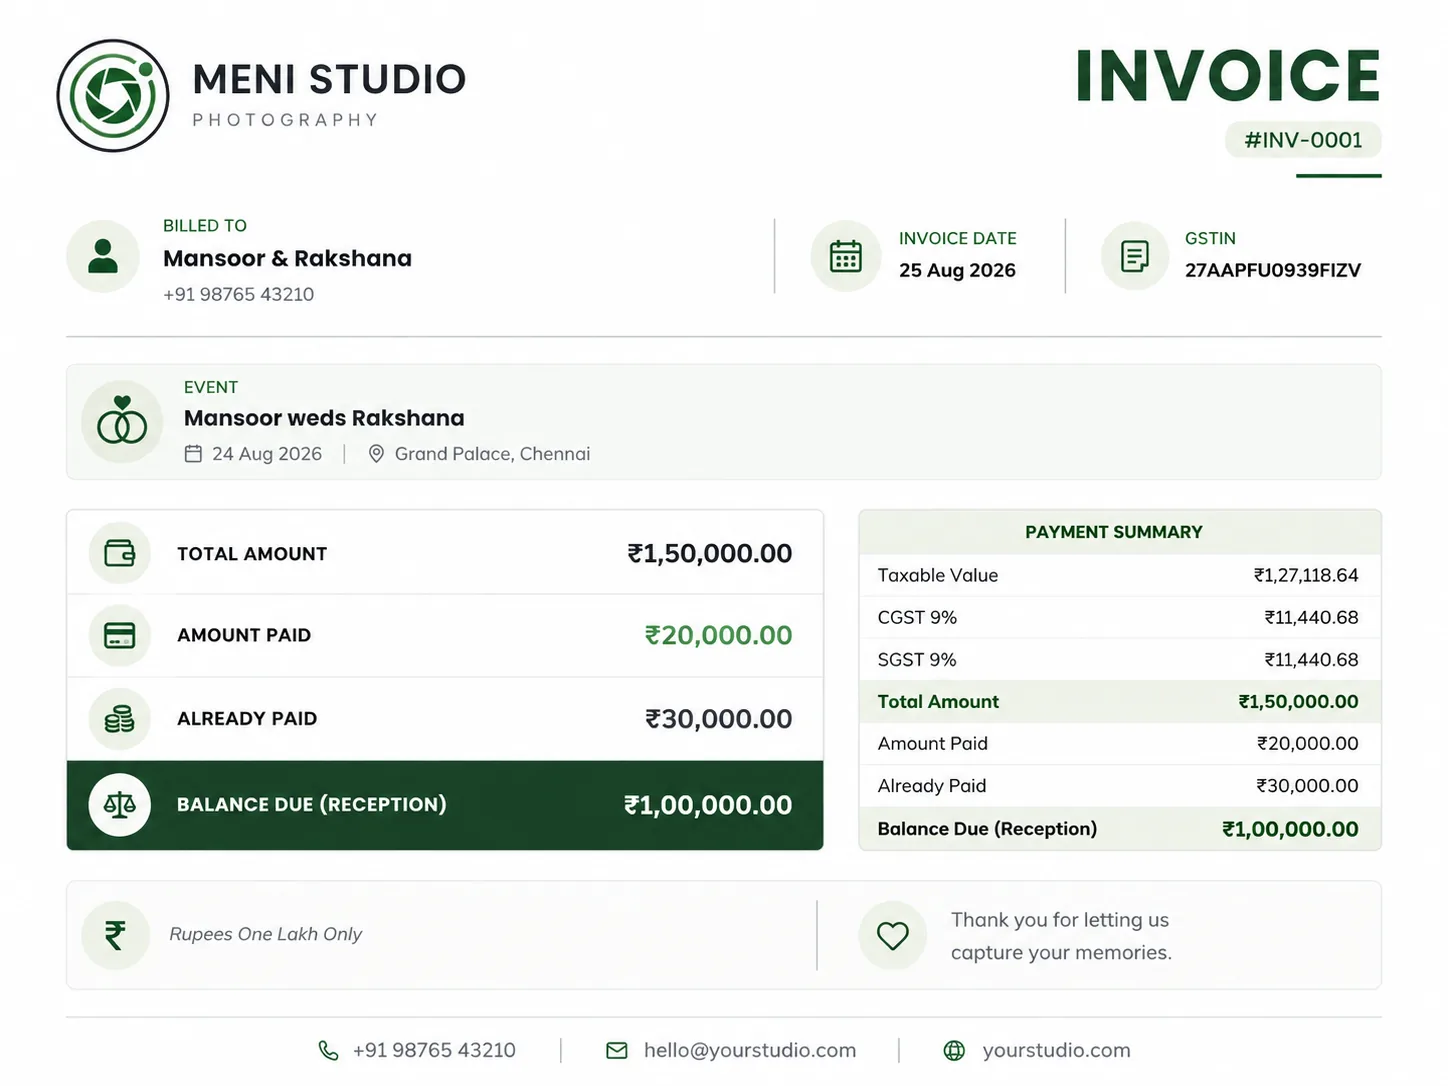Click the CGST 9% row label
1448x1086 pixels.
(x=917, y=617)
